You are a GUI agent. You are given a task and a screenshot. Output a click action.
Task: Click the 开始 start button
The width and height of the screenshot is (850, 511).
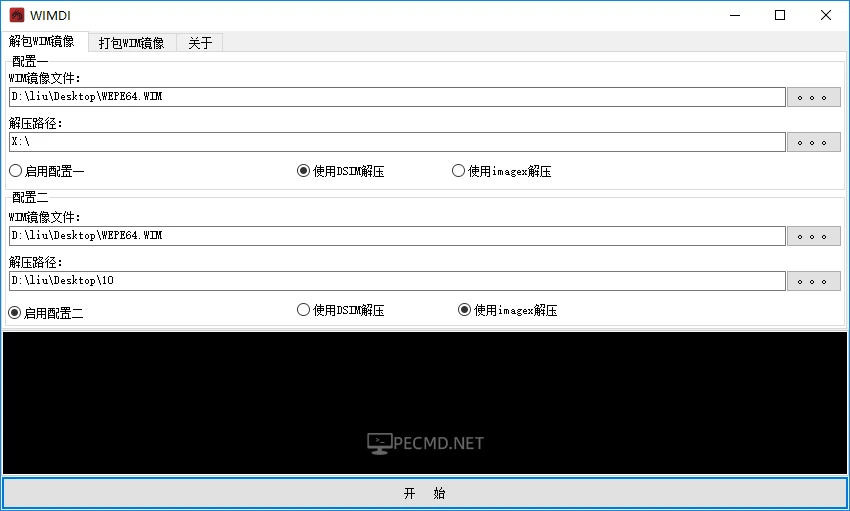pos(424,493)
